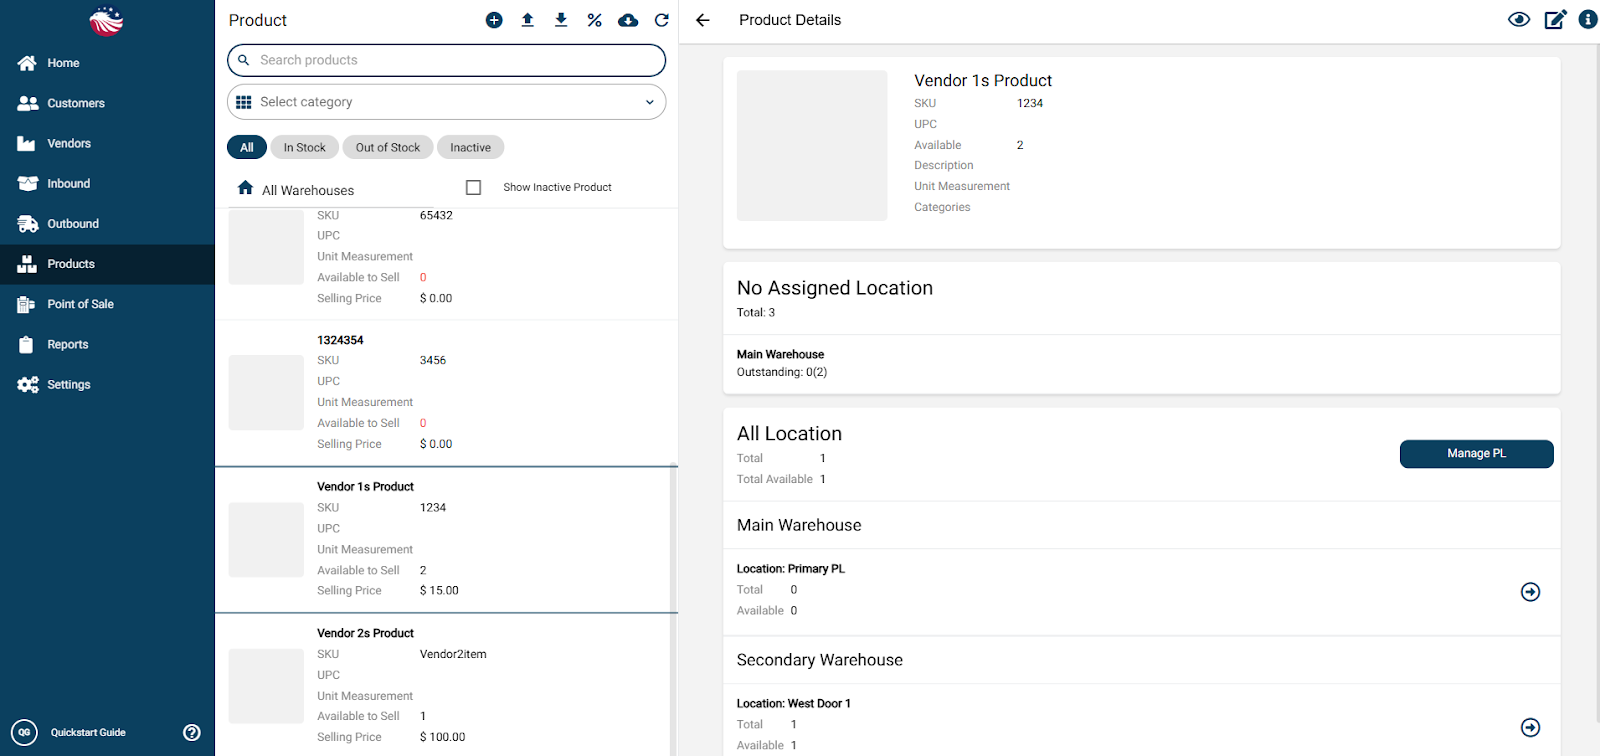Viewport: 1600px width, 756px height.
Task: Toggle the eye visibility icon
Action: (x=1519, y=20)
